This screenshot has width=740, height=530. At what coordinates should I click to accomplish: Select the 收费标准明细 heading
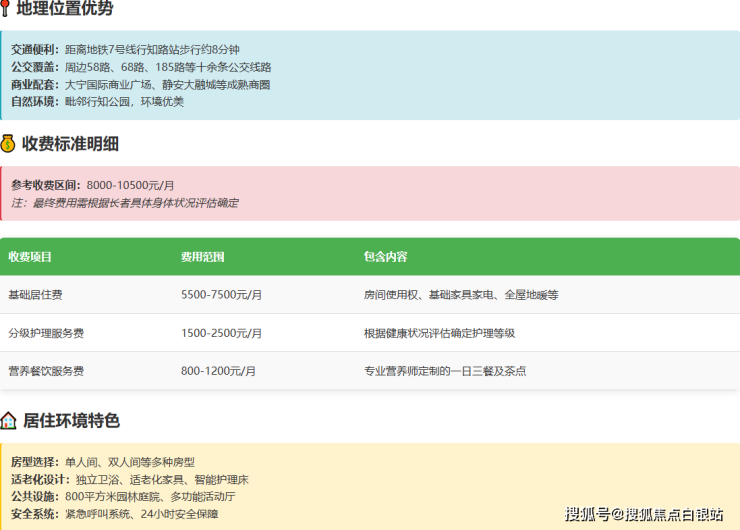pos(70,143)
